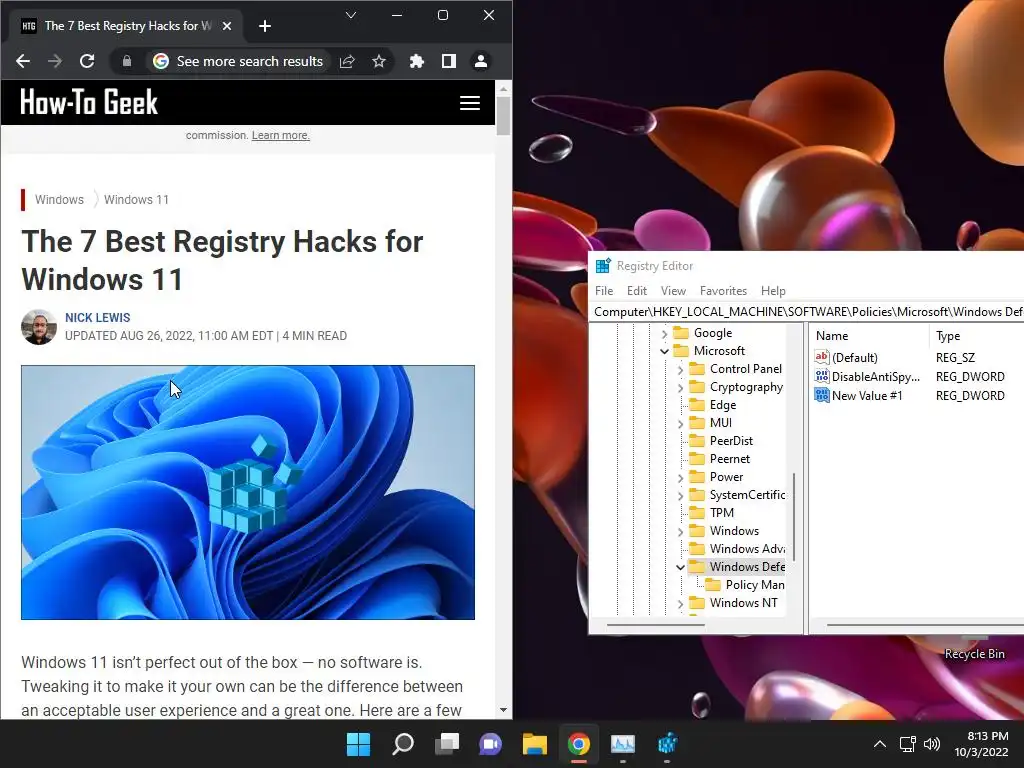Select the Peernet registry key
The height and width of the screenshot is (768, 1024).
[x=729, y=459]
